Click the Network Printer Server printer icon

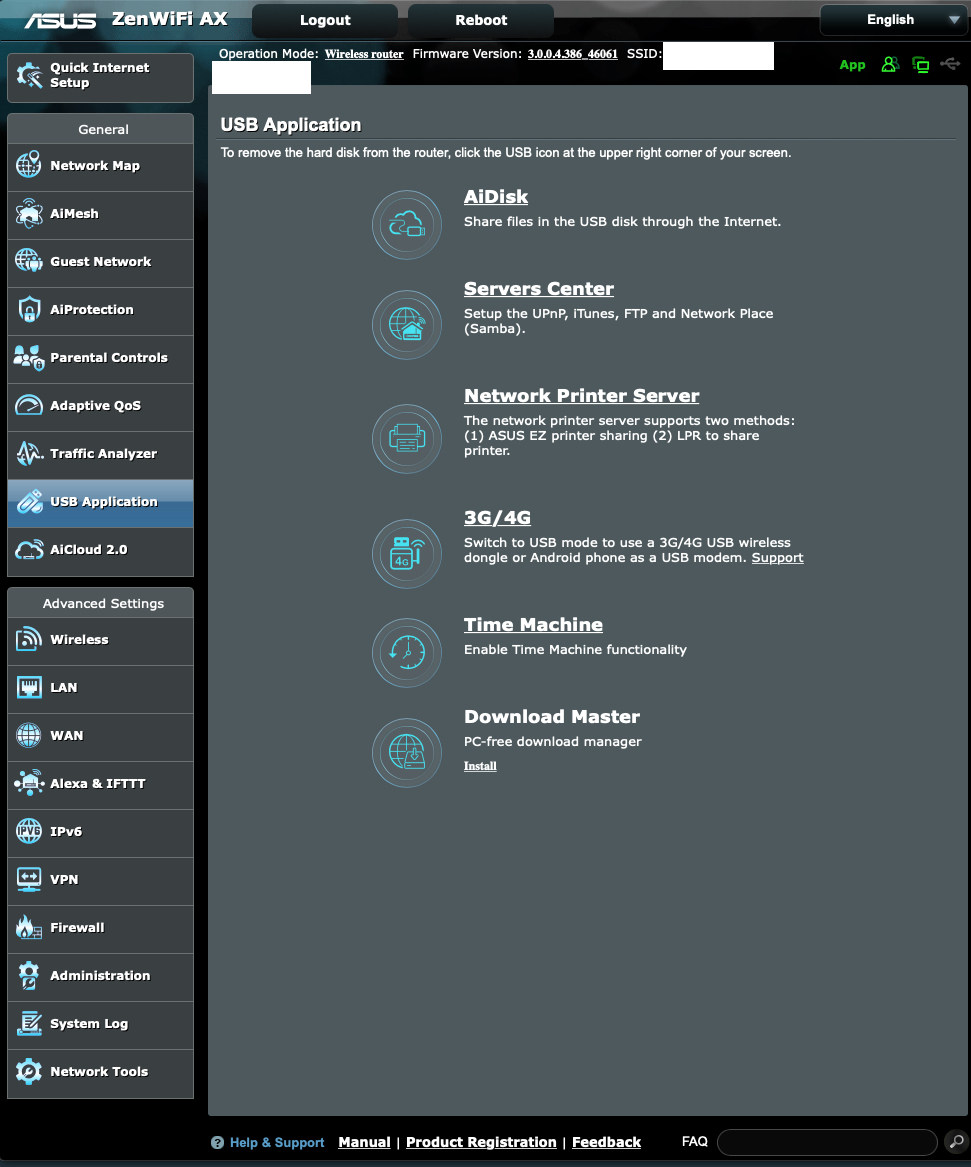tap(407, 439)
